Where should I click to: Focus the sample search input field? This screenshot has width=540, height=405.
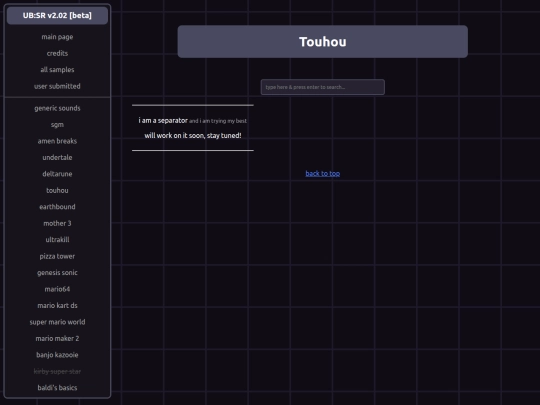click(323, 87)
